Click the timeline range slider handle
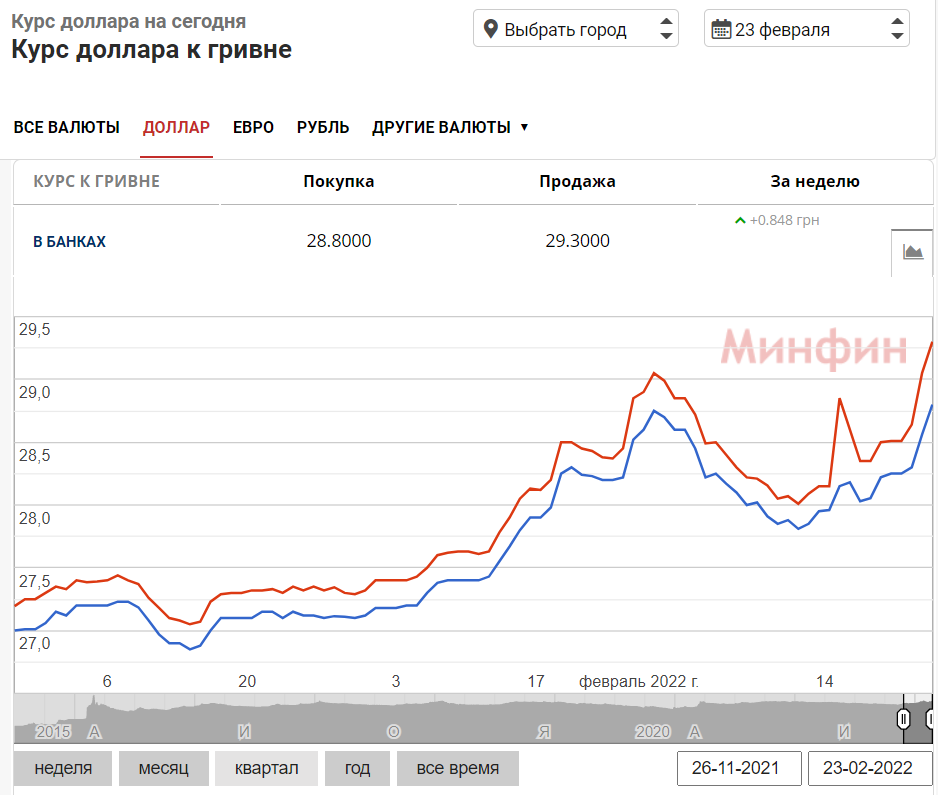The width and height of the screenshot is (938, 795). 903,718
